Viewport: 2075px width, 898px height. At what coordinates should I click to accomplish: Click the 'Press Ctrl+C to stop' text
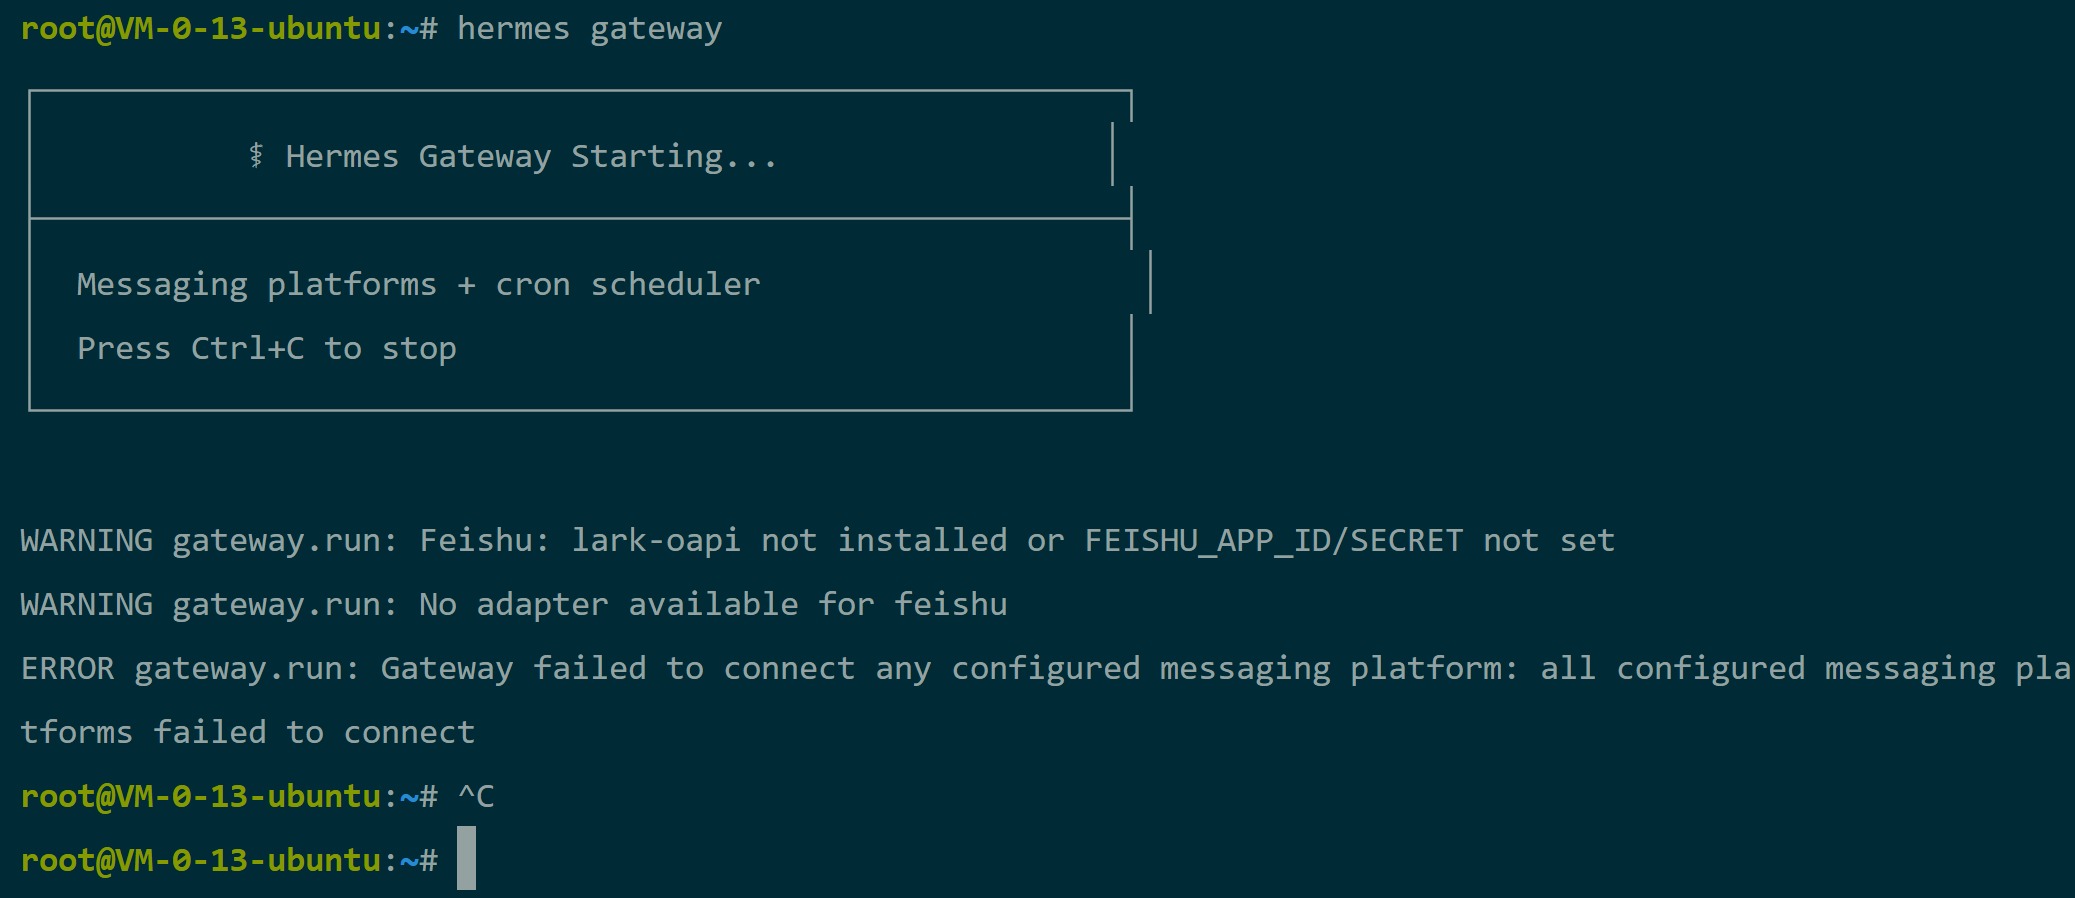coord(267,348)
